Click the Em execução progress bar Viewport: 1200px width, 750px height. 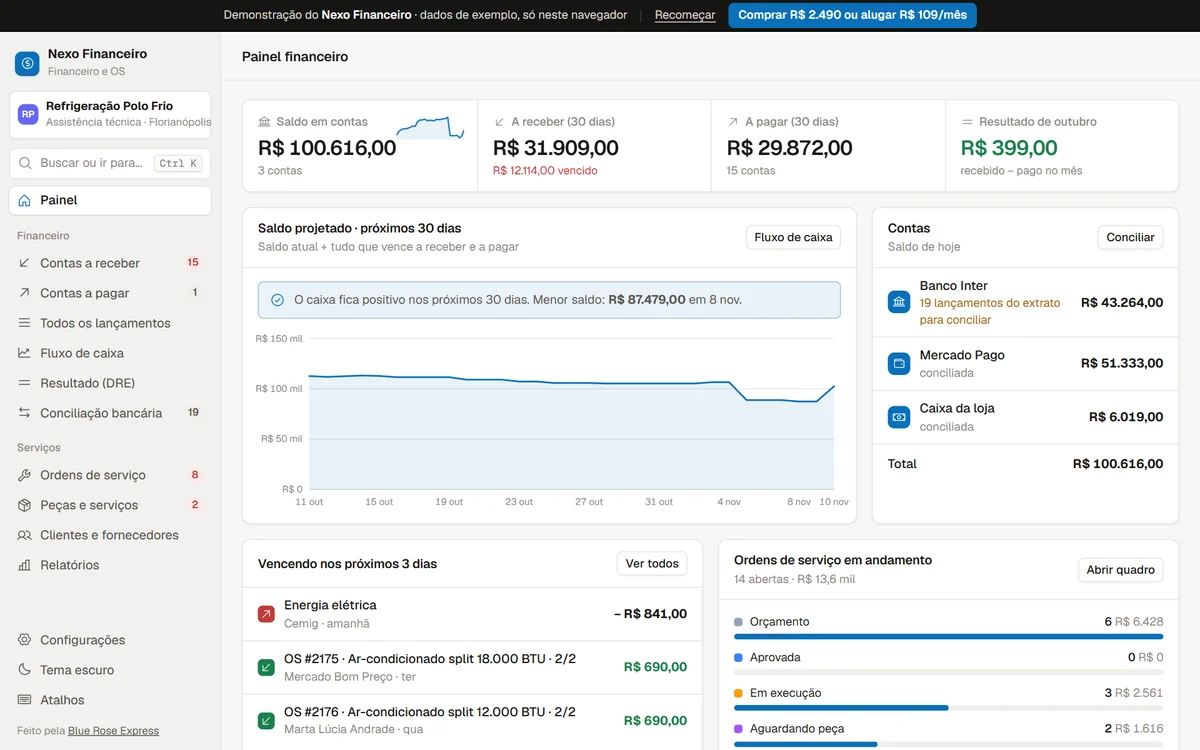click(948, 708)
